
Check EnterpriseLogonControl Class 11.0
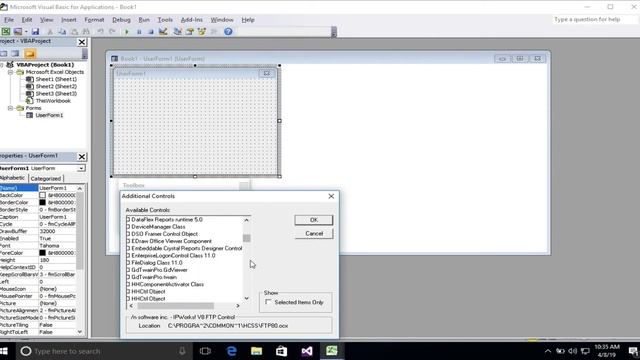128,256
